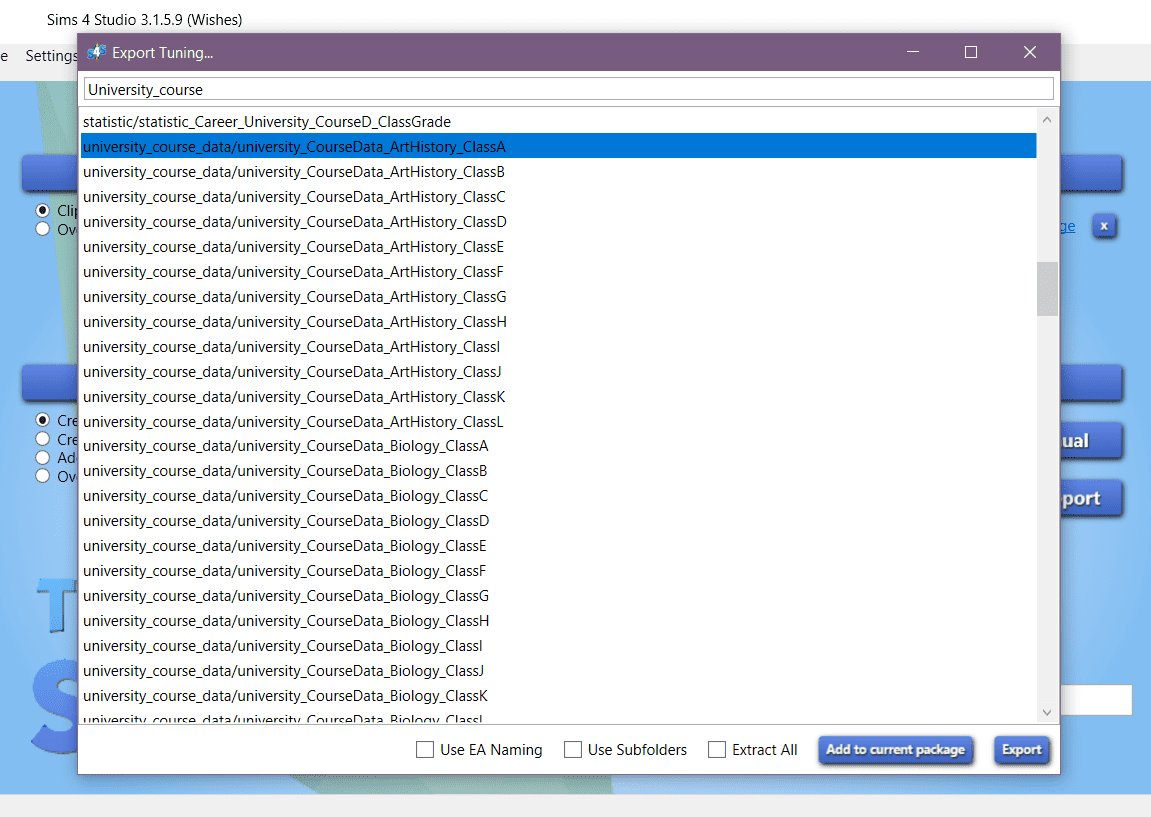
Task: Enable the Use EA Naming checkbox
Action: coord(425,749)
